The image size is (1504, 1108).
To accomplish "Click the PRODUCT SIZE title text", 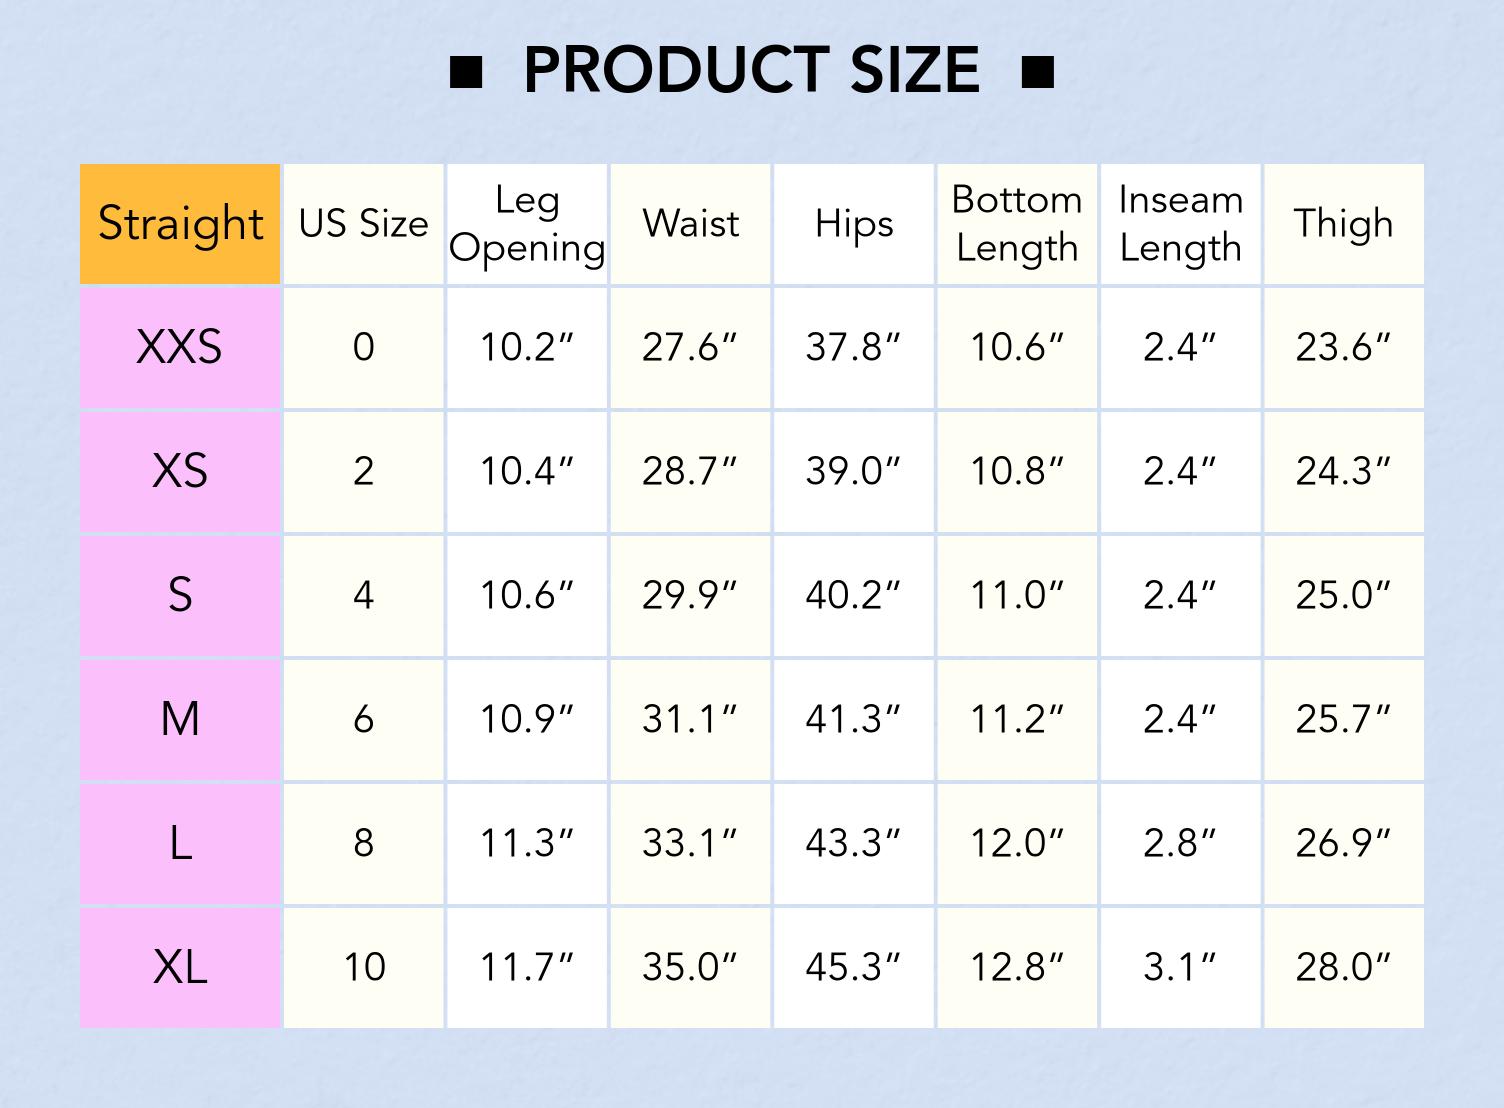I will pos(751,71).
